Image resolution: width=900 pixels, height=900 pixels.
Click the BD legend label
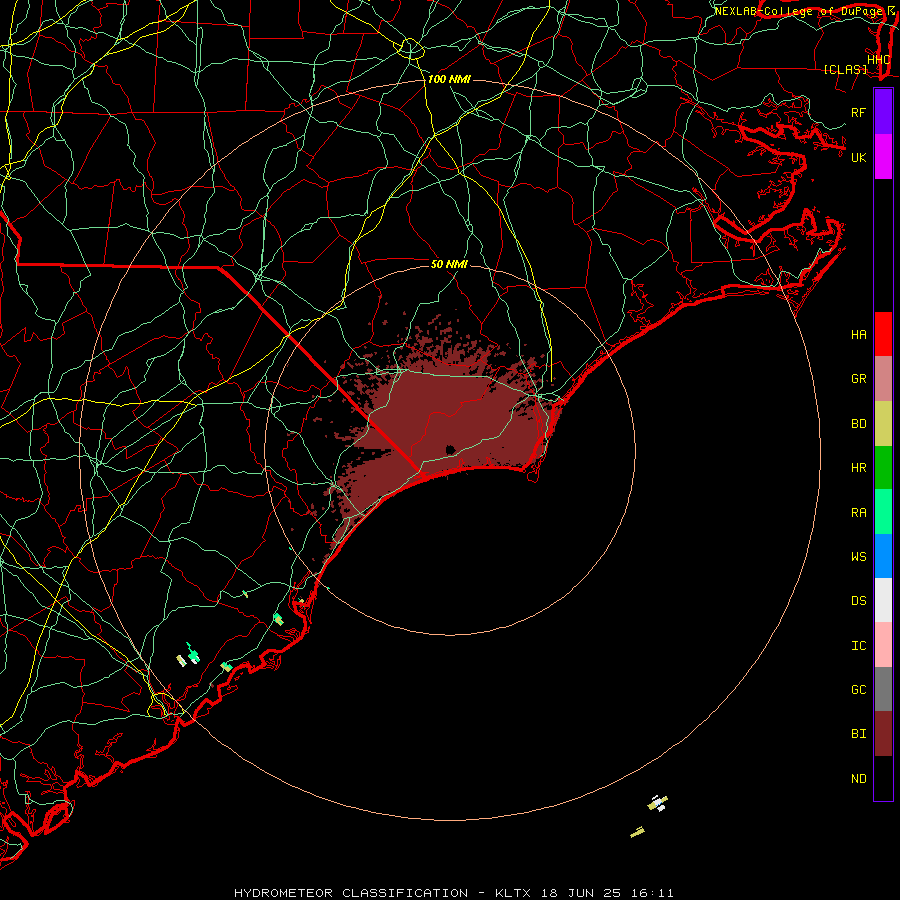point(858,424)
